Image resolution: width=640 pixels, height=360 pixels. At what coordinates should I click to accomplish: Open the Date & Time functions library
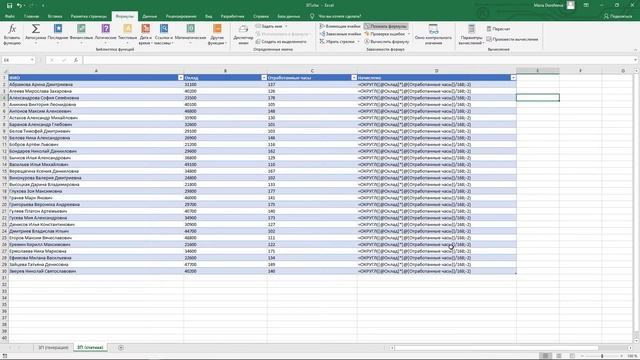click(145, 34)
